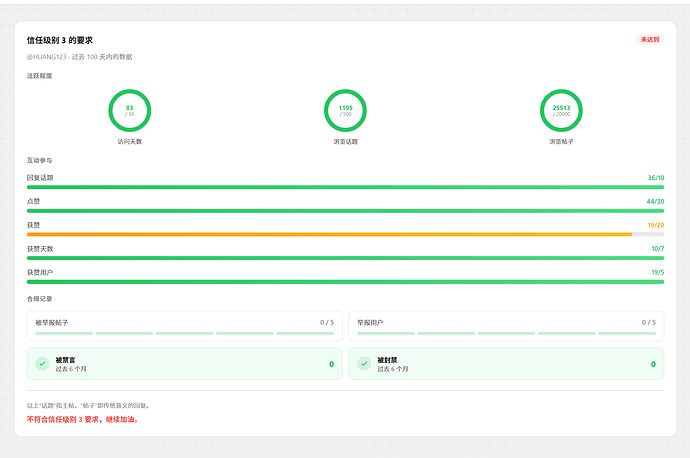Click the 互动参与 section label

click(40, 160)
